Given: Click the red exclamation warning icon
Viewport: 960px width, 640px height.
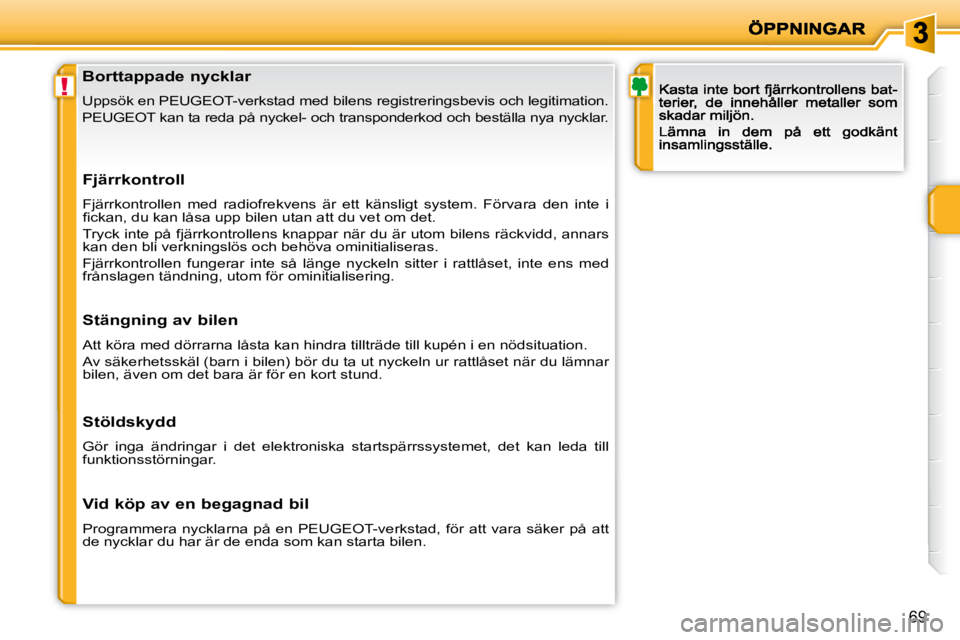Looking at the screenshot, I should pyautogui.click(x=64, y=86).
